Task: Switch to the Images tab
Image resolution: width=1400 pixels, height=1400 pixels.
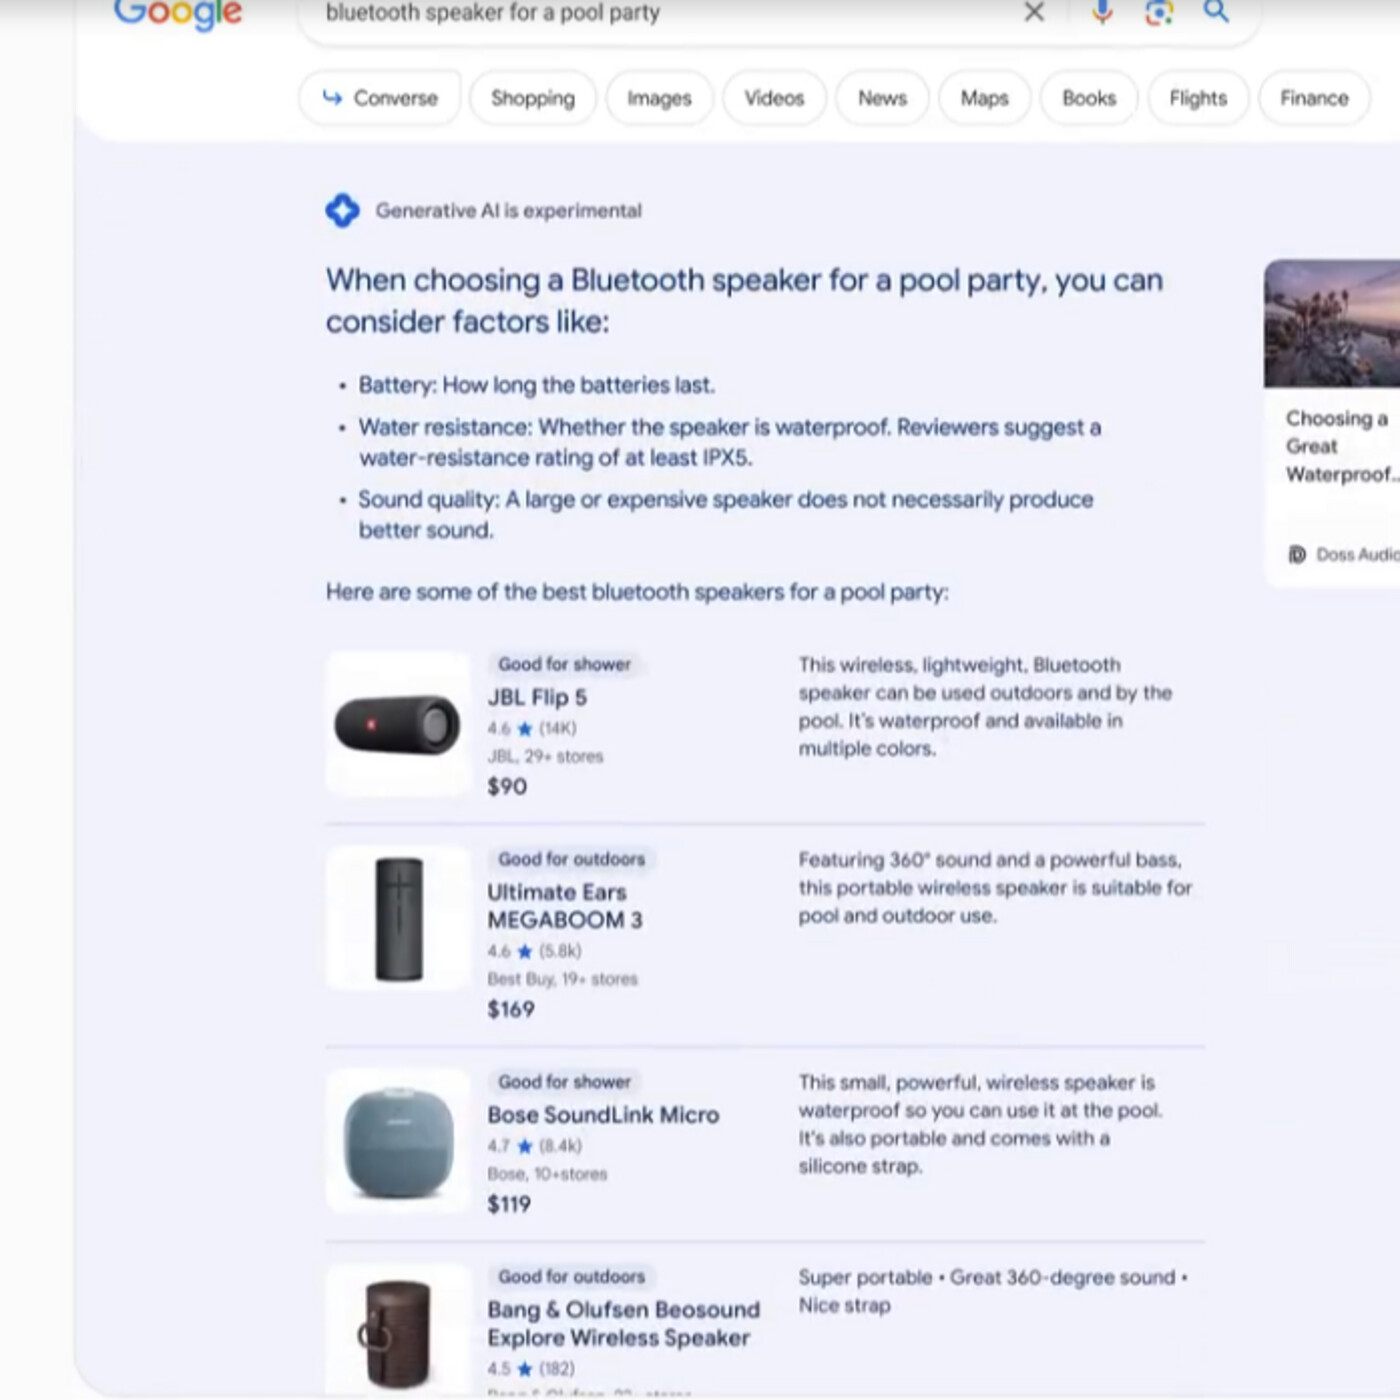Action: pos(659,98)
